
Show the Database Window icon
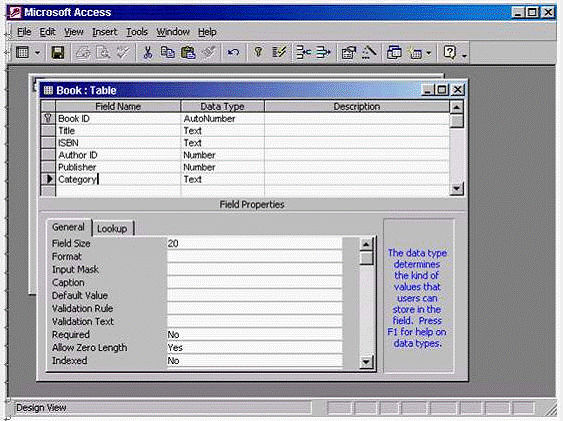tap(394, 53)
